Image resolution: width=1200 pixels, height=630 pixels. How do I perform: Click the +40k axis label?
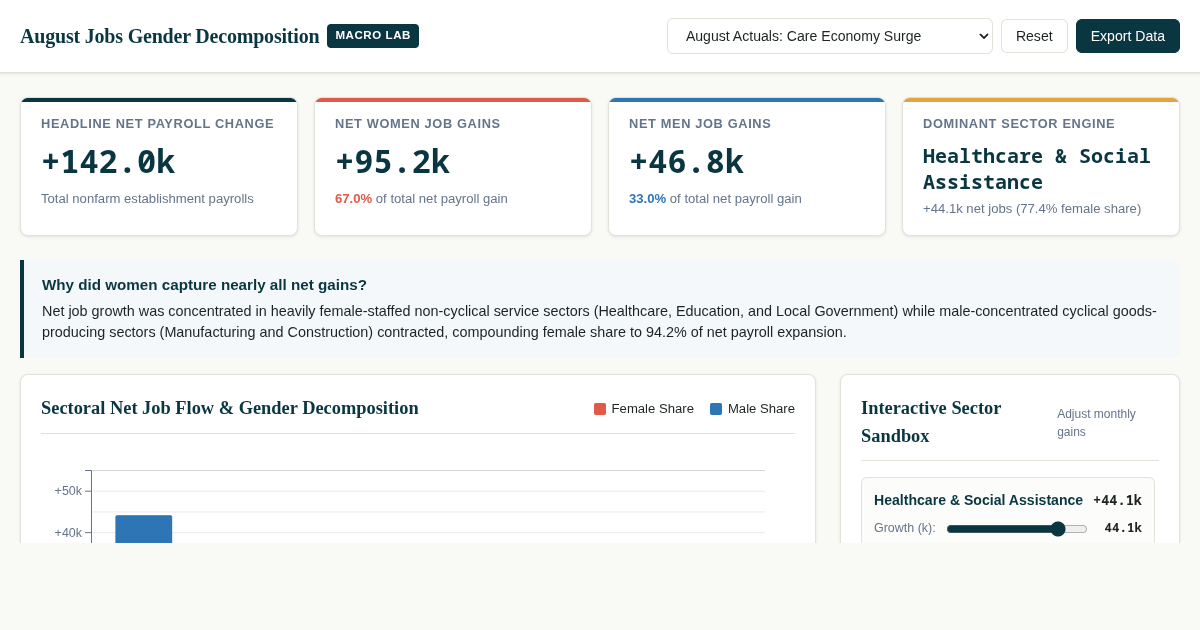68,533
